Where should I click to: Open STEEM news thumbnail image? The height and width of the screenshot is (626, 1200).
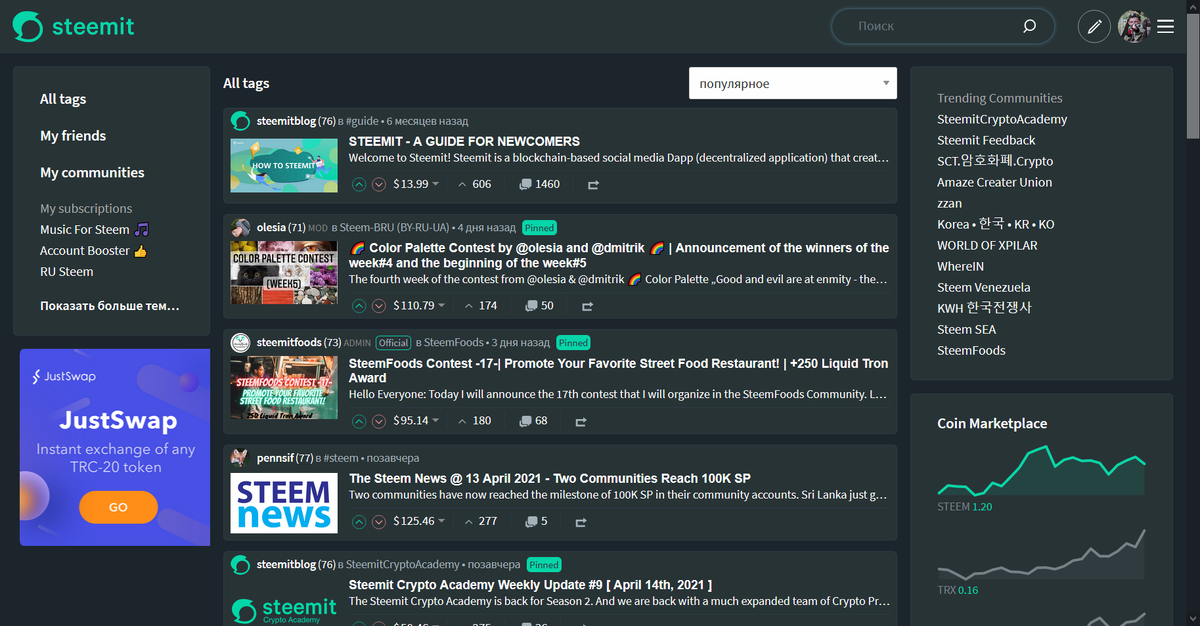tap(283, 503)
